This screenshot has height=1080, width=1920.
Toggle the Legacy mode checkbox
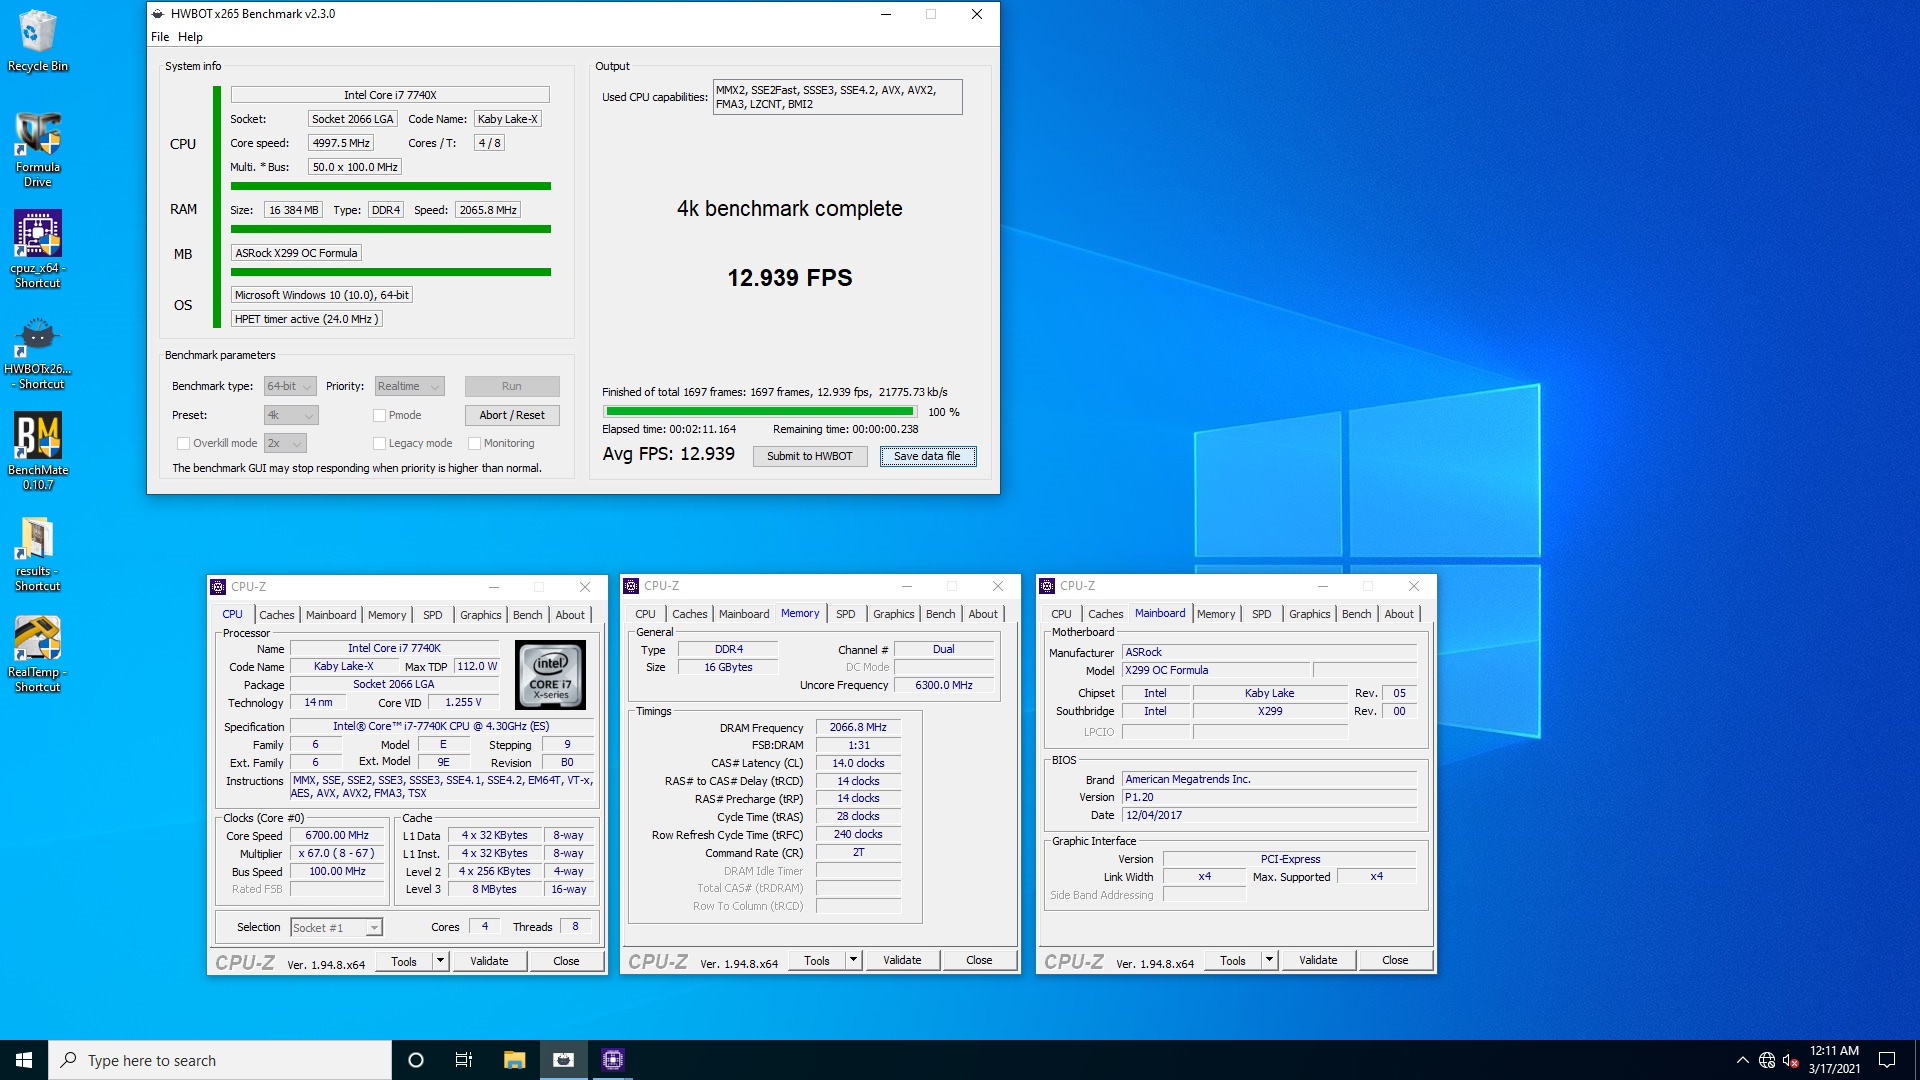380,443
